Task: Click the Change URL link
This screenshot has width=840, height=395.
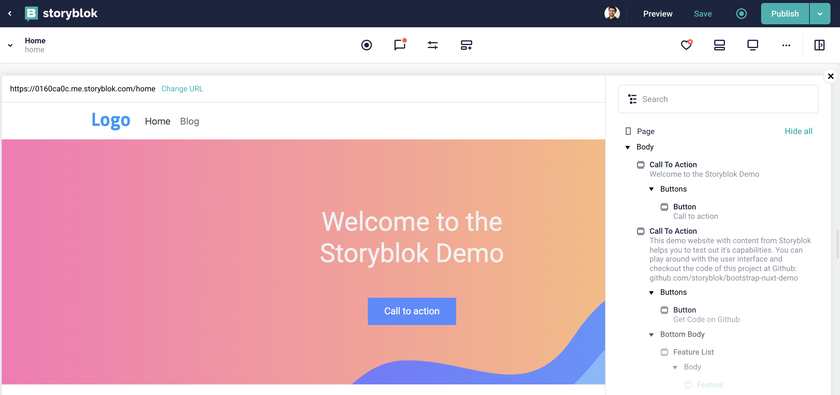Action: (x=182, y=89)
